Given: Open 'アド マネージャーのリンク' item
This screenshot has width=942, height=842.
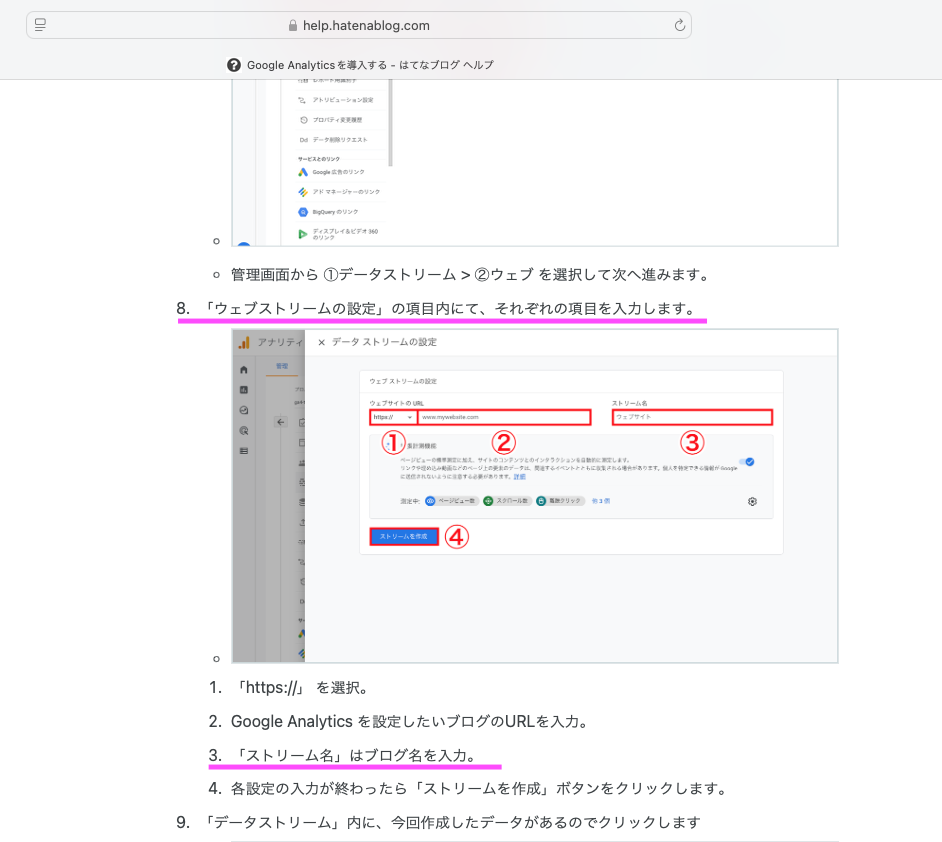Looking at the screenshot, I should [x=346, y=192].
